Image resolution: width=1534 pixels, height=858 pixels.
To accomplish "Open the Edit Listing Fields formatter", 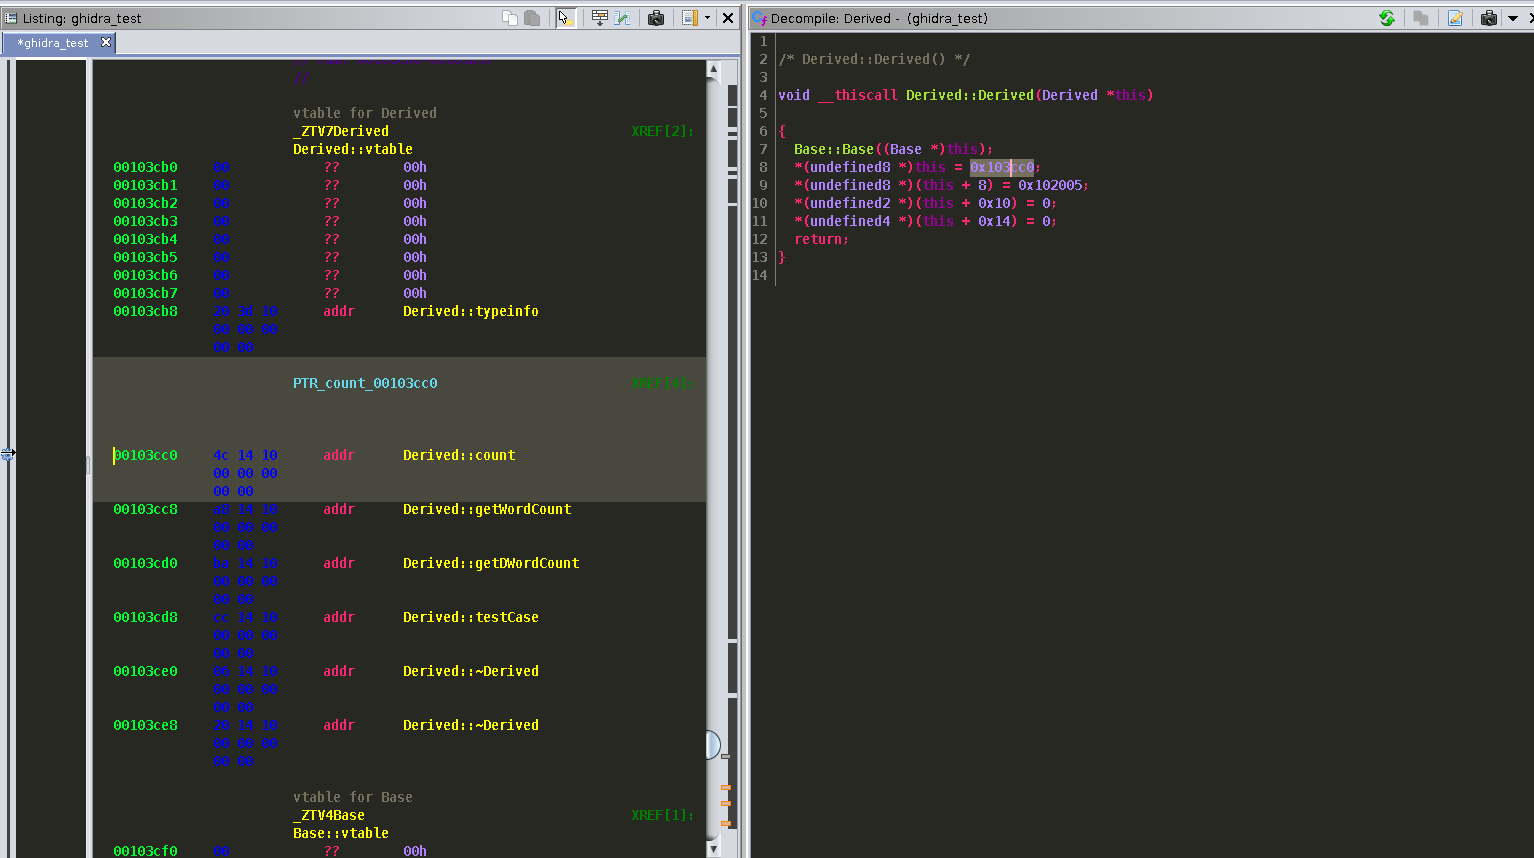I will [599, 18].
